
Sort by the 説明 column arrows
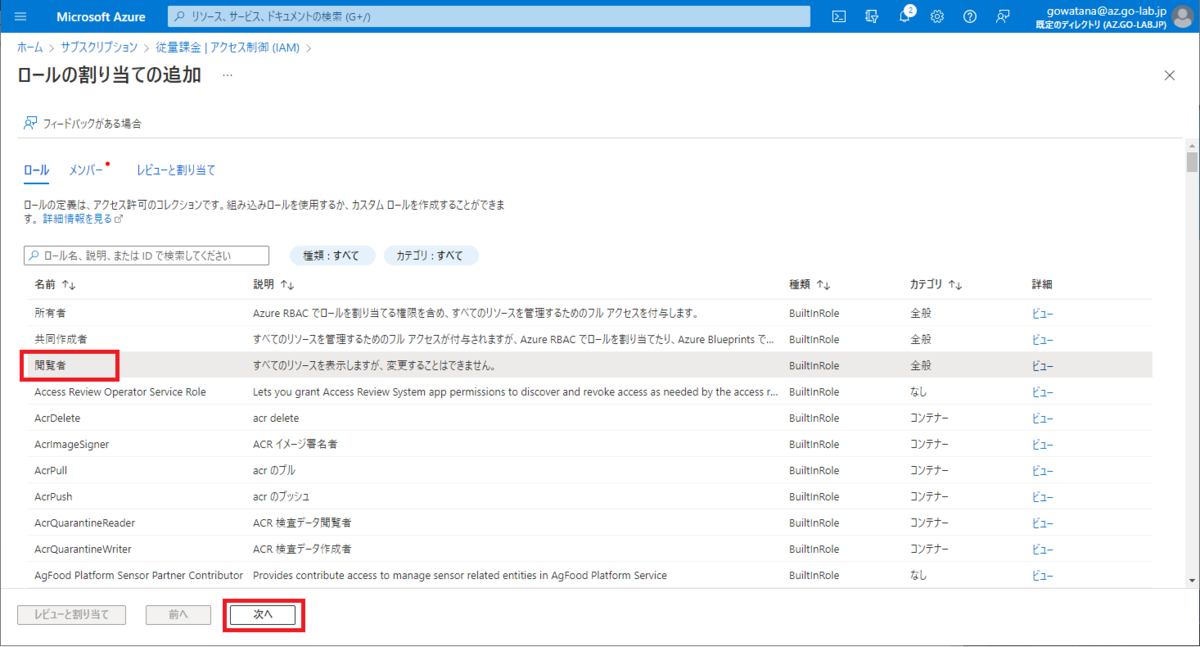pyautogui.click(x=287, y=285)
